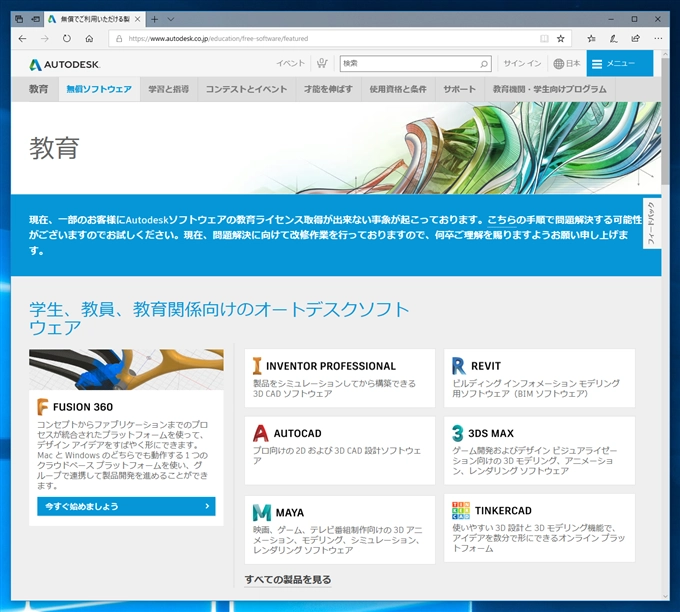
Task: Open the MAYA title link
Action: [290, 513]
